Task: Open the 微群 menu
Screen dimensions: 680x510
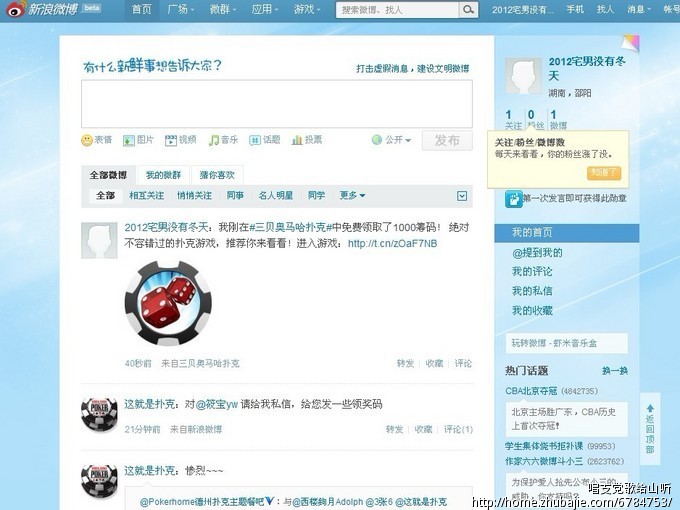Action: point(222,10)
